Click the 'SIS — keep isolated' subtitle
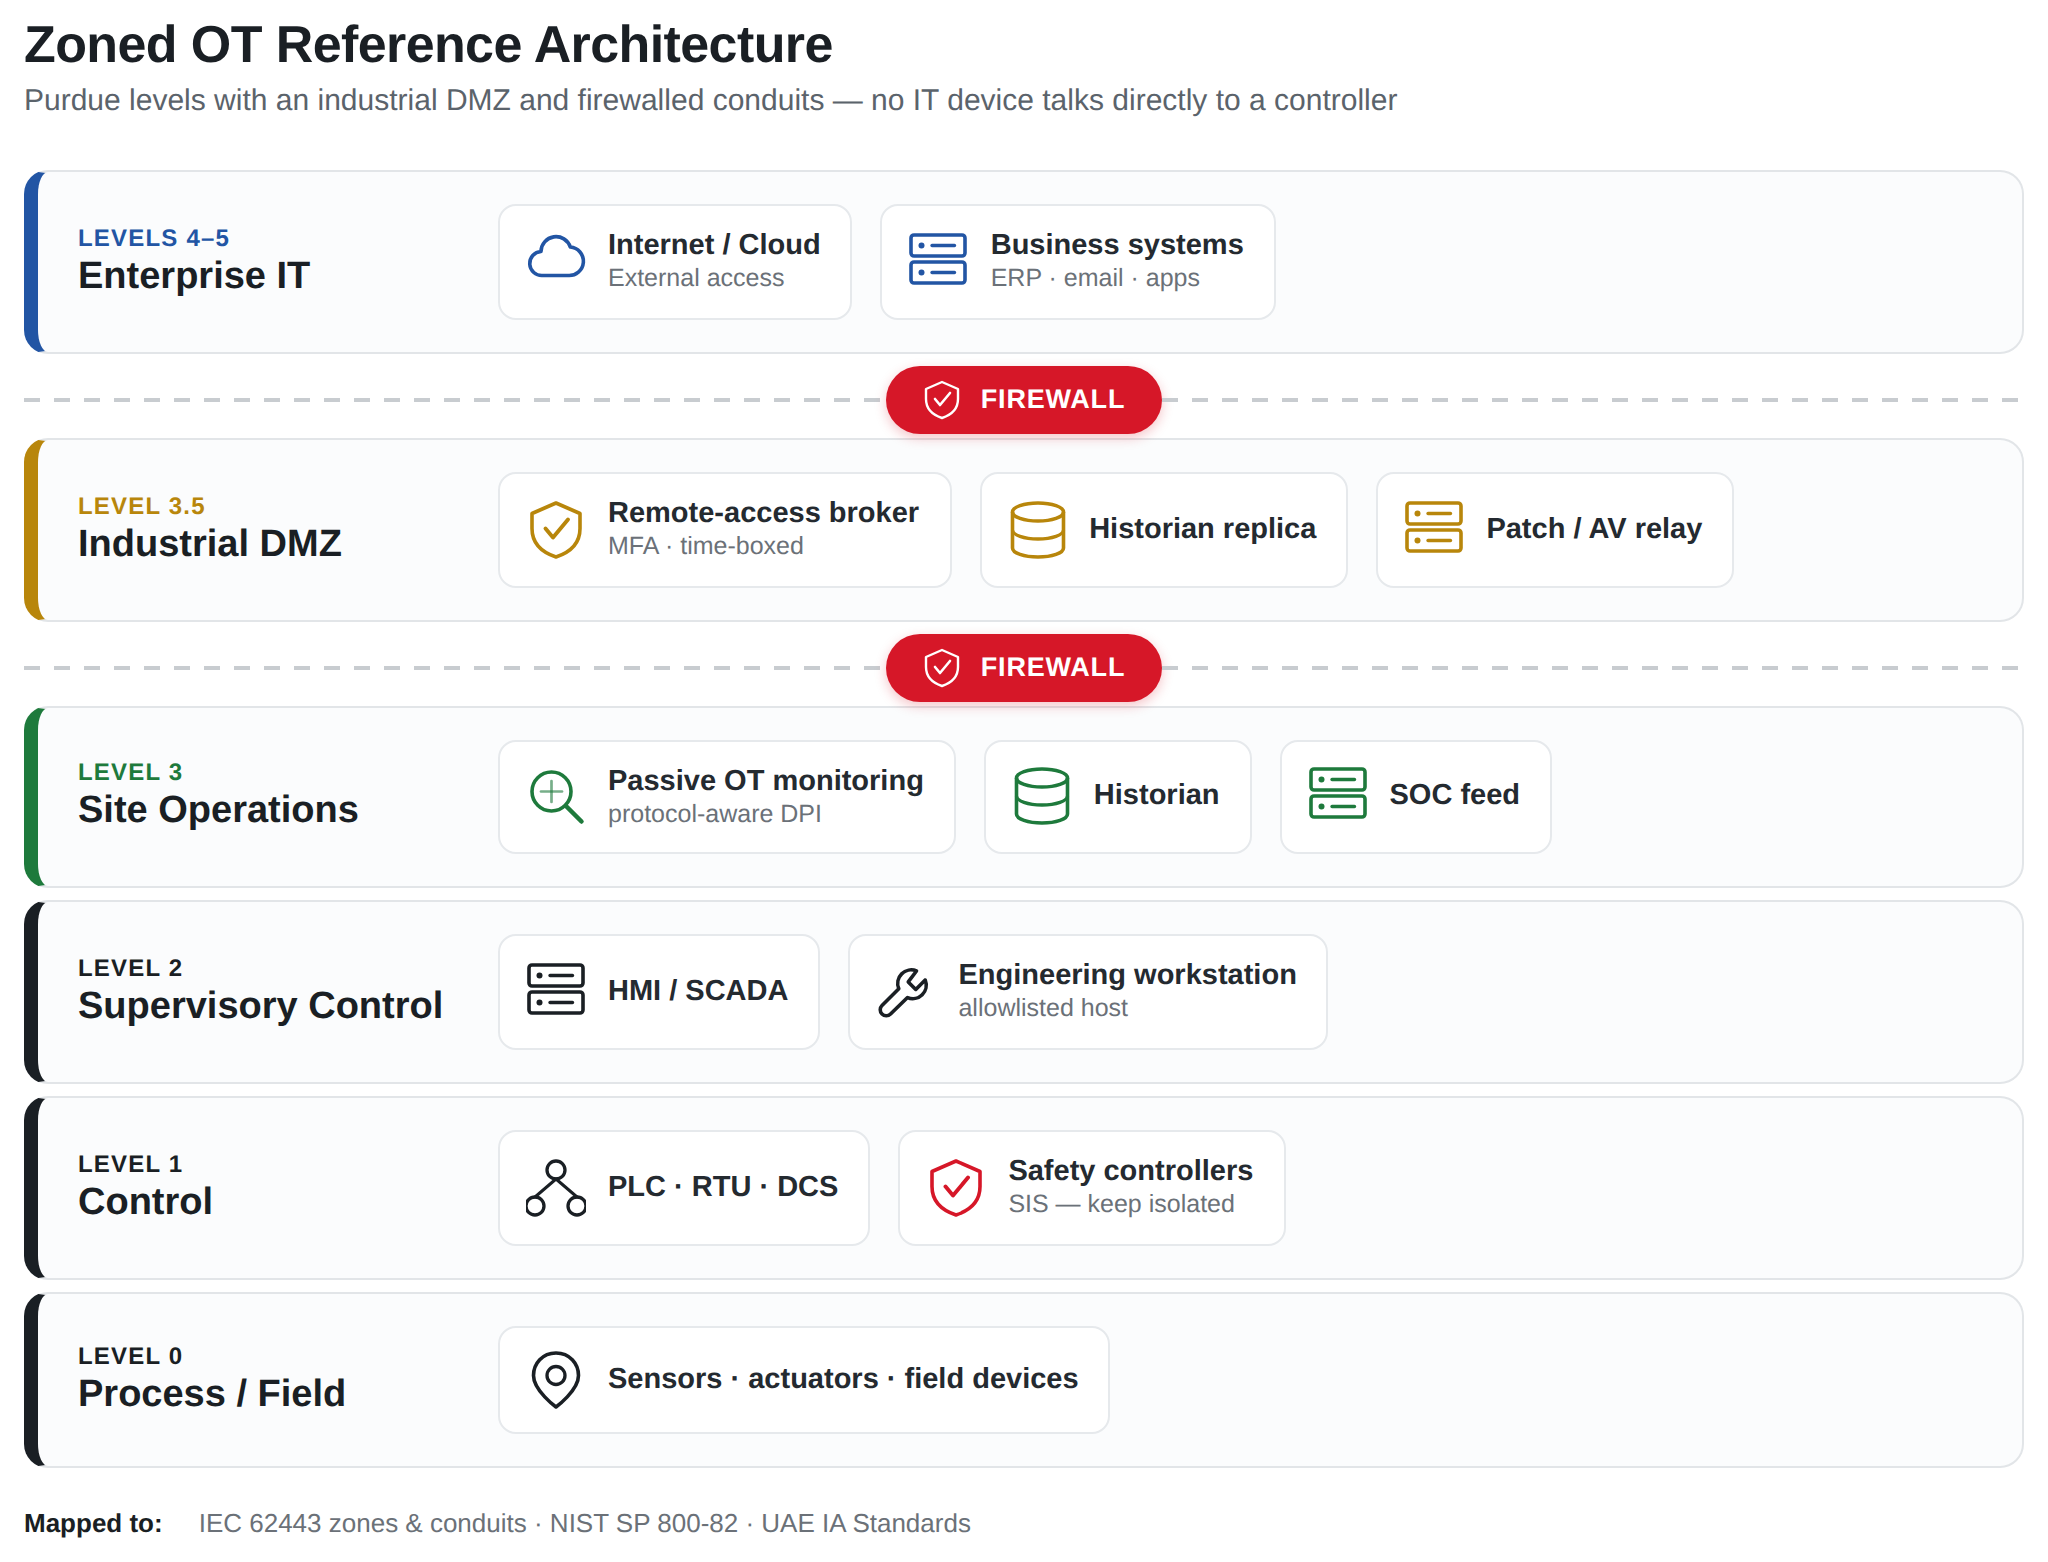2048x1562 pixels. pyautogui.click(x=1121, y=1204)
